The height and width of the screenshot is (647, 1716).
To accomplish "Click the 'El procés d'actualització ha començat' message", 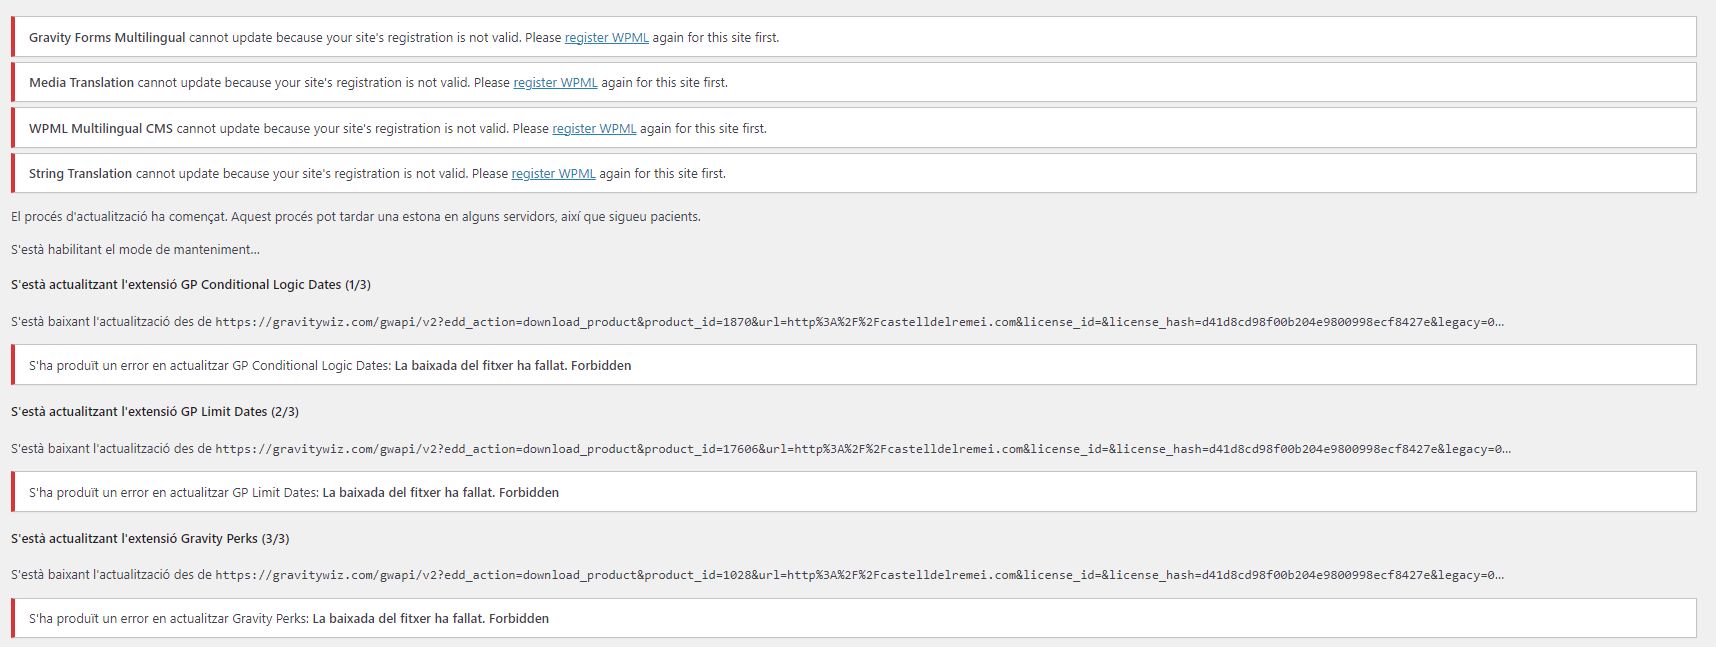I will (356, 216).
